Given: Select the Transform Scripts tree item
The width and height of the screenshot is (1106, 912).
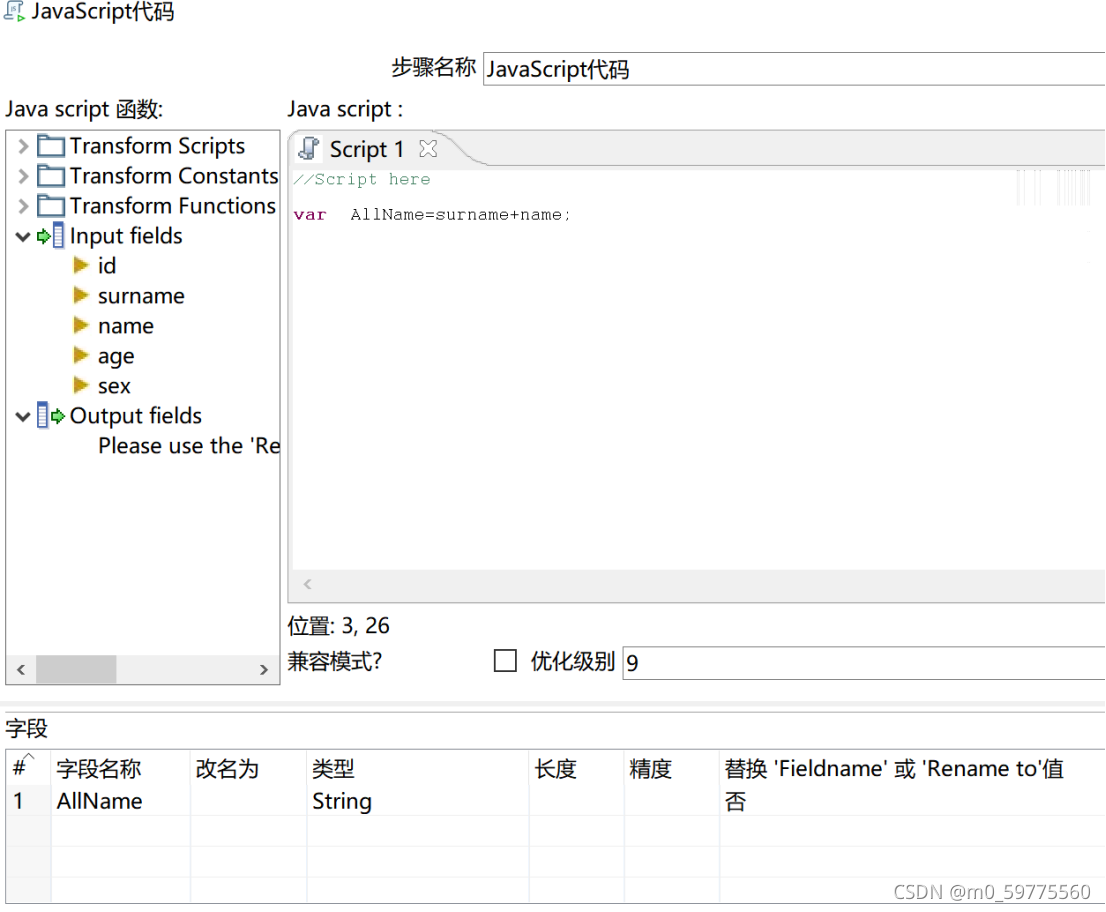Looking at the screenshot, I should click(x=157, y=146).
